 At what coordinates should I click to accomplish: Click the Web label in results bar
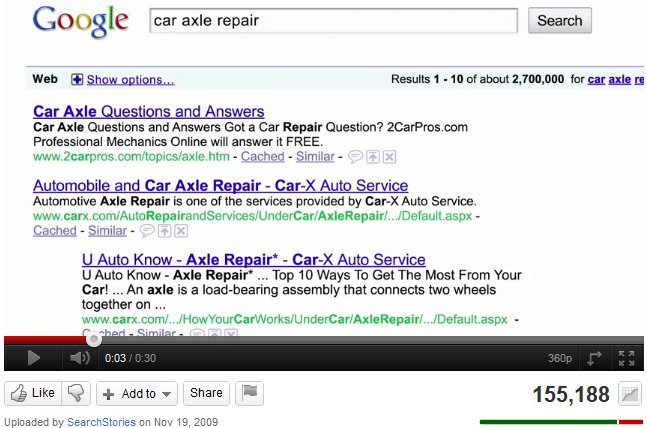coord(45,79)
